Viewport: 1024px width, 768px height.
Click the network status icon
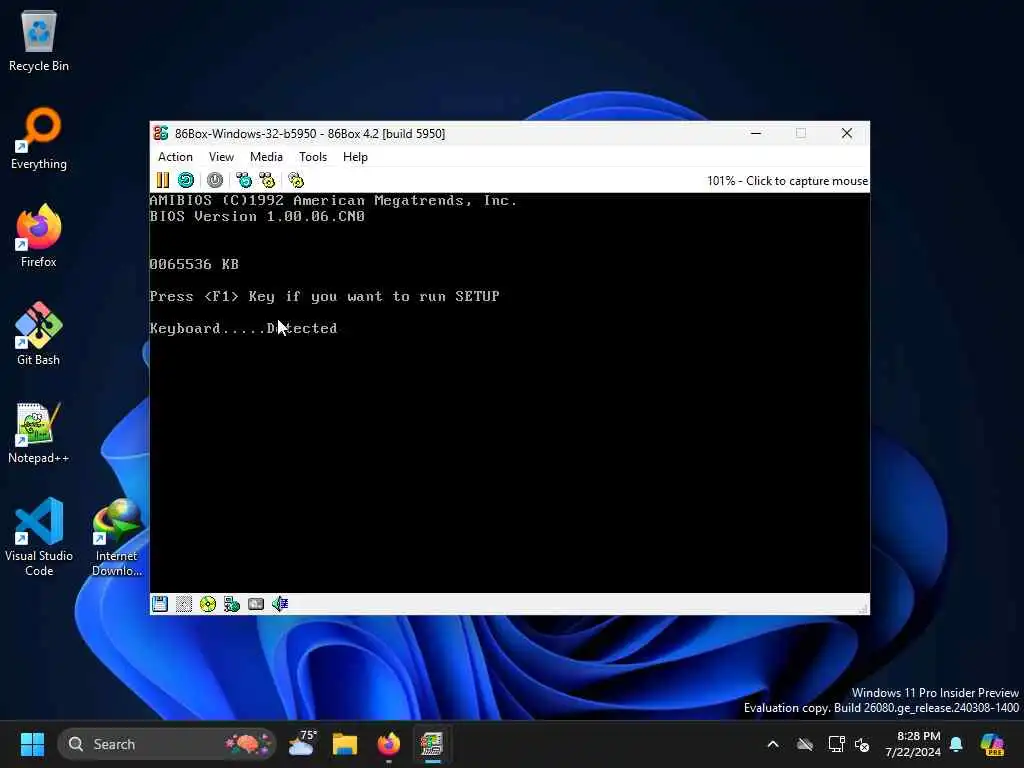point(232,604)
